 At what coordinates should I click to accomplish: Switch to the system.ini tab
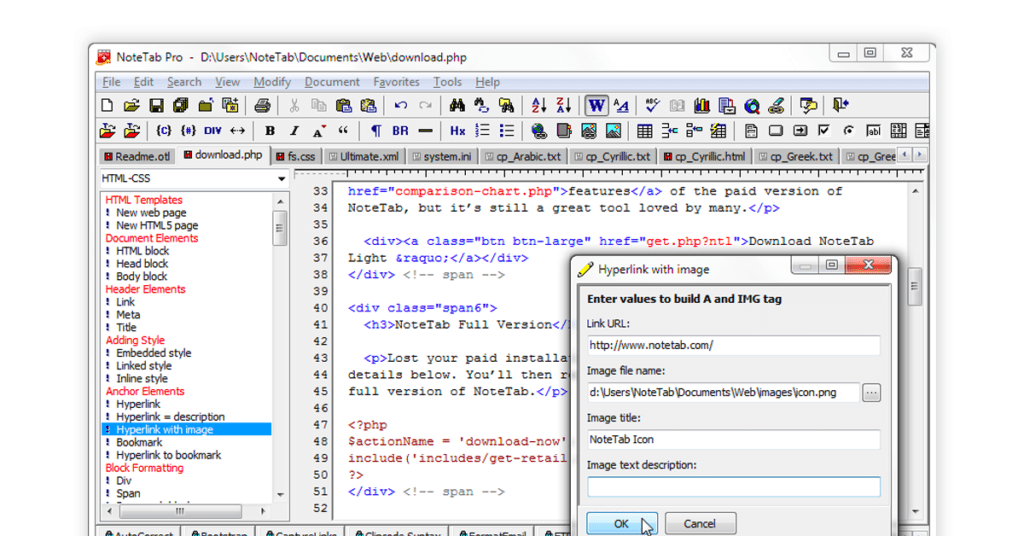[x=442, y=157]
